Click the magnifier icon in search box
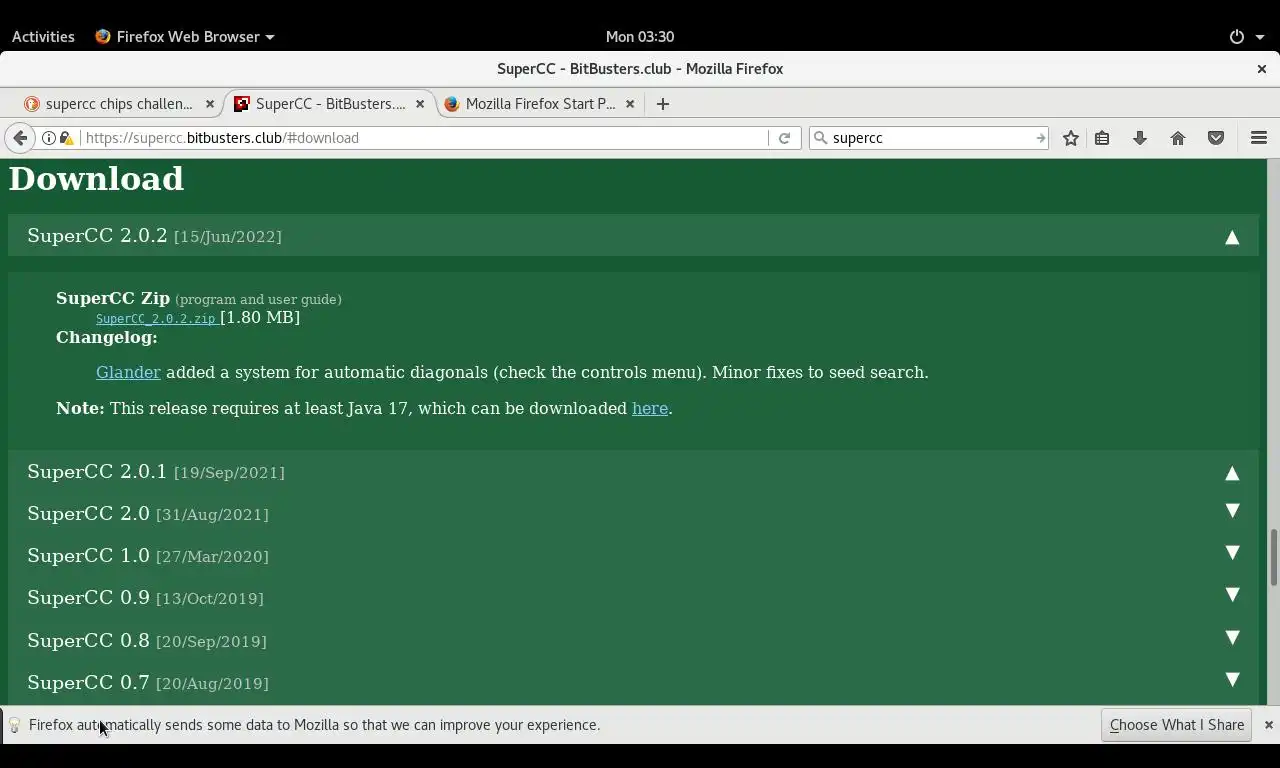1280x768 pixels. [x=821, y=138]
